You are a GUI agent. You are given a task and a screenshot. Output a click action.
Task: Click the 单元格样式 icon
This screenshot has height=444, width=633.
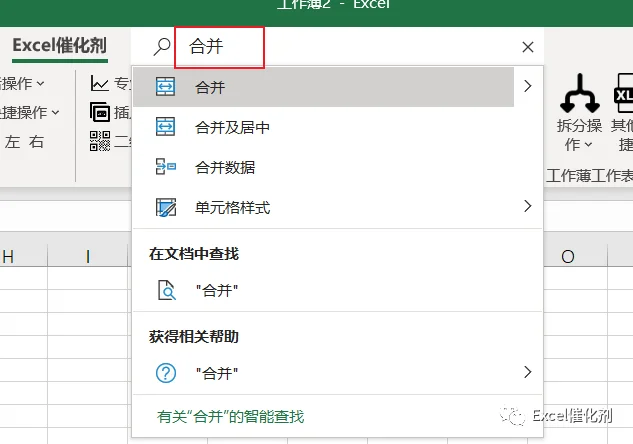click(x=166, y=207)
